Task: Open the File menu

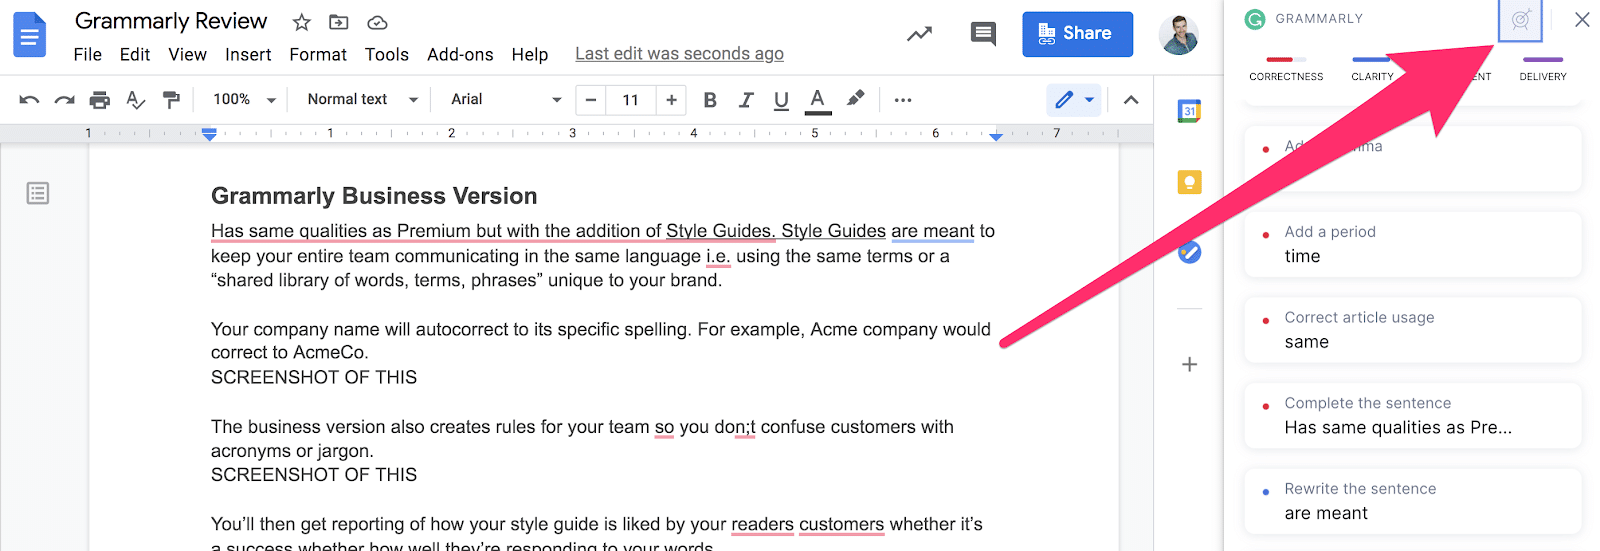Action: pos(88,54)
